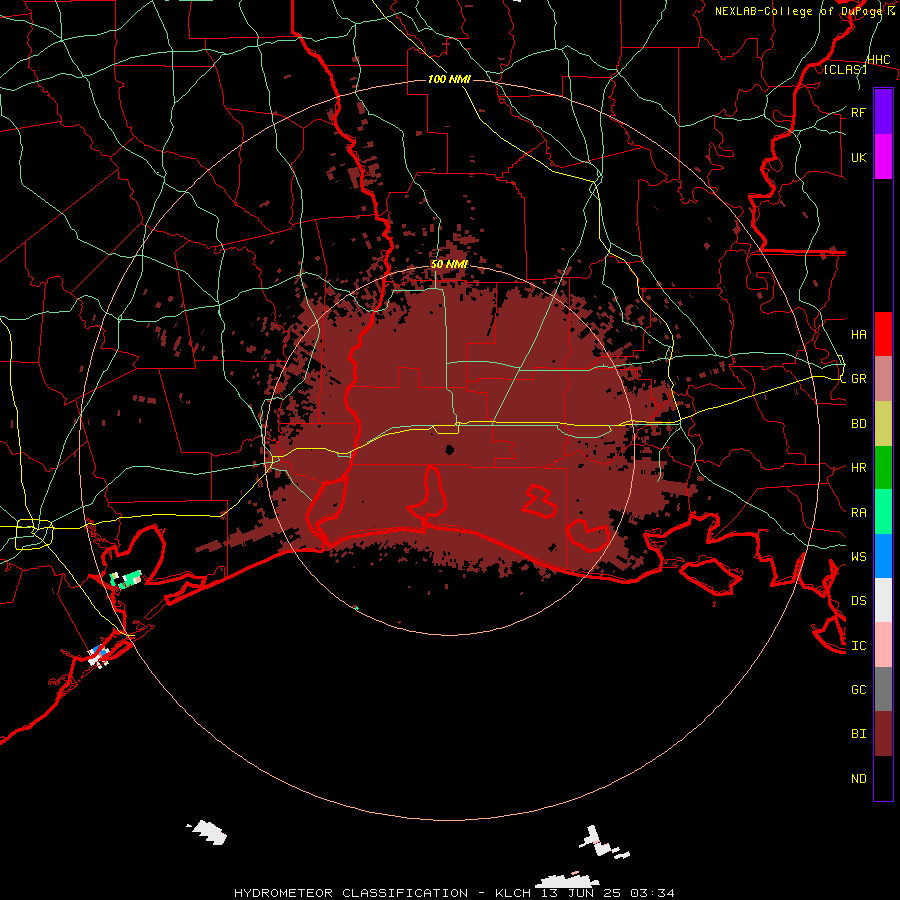
Task: Click the HR dark green legend swatch
Action: tap(883, 468)
